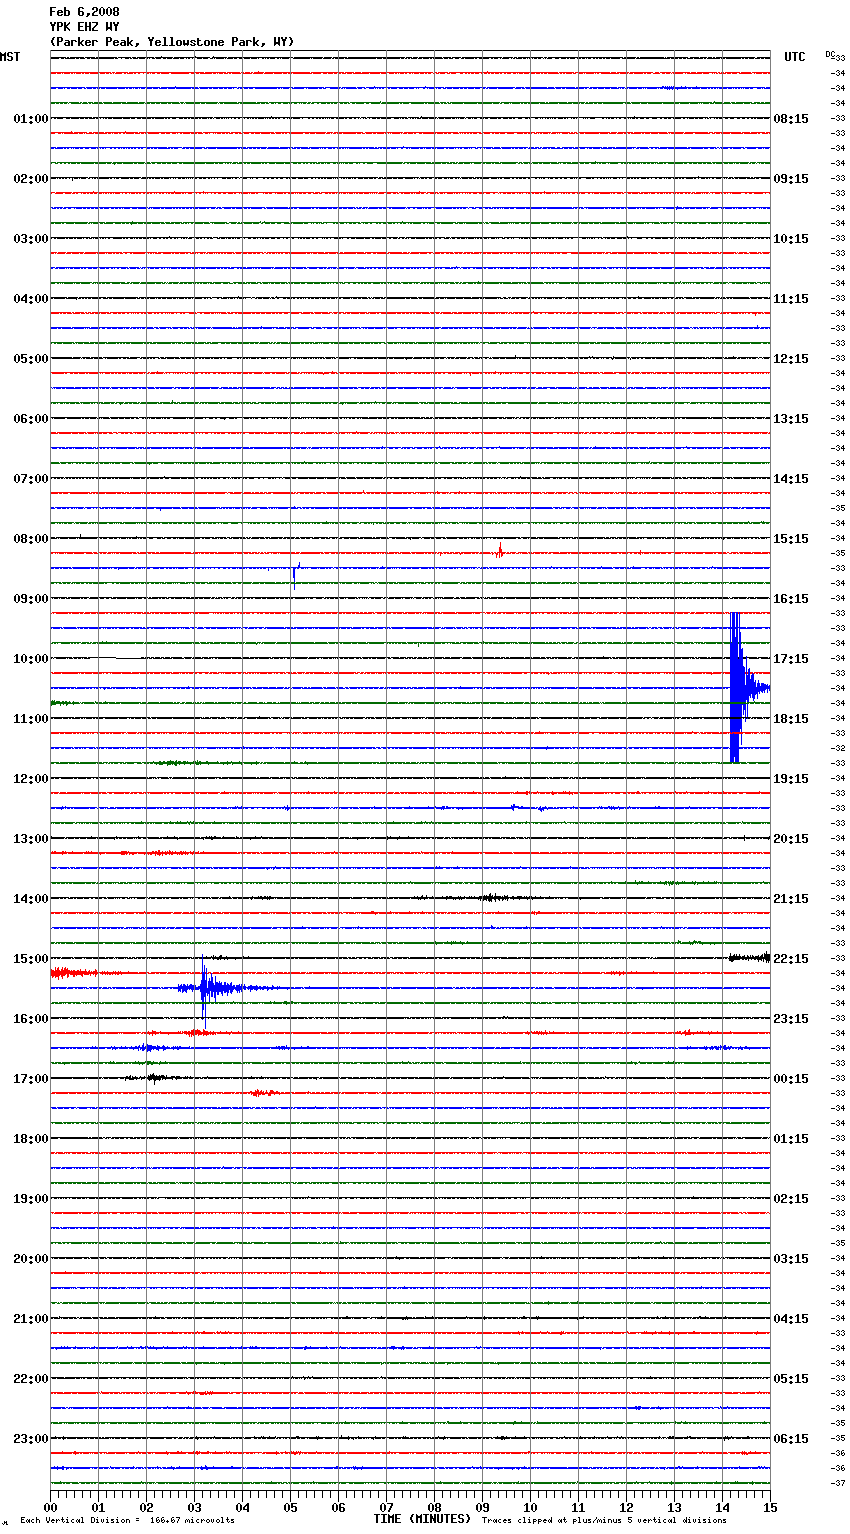Viewport: 850px width, 1534px height.
Task: Select the '03:00' MST time label
Action: coord(31,239)
